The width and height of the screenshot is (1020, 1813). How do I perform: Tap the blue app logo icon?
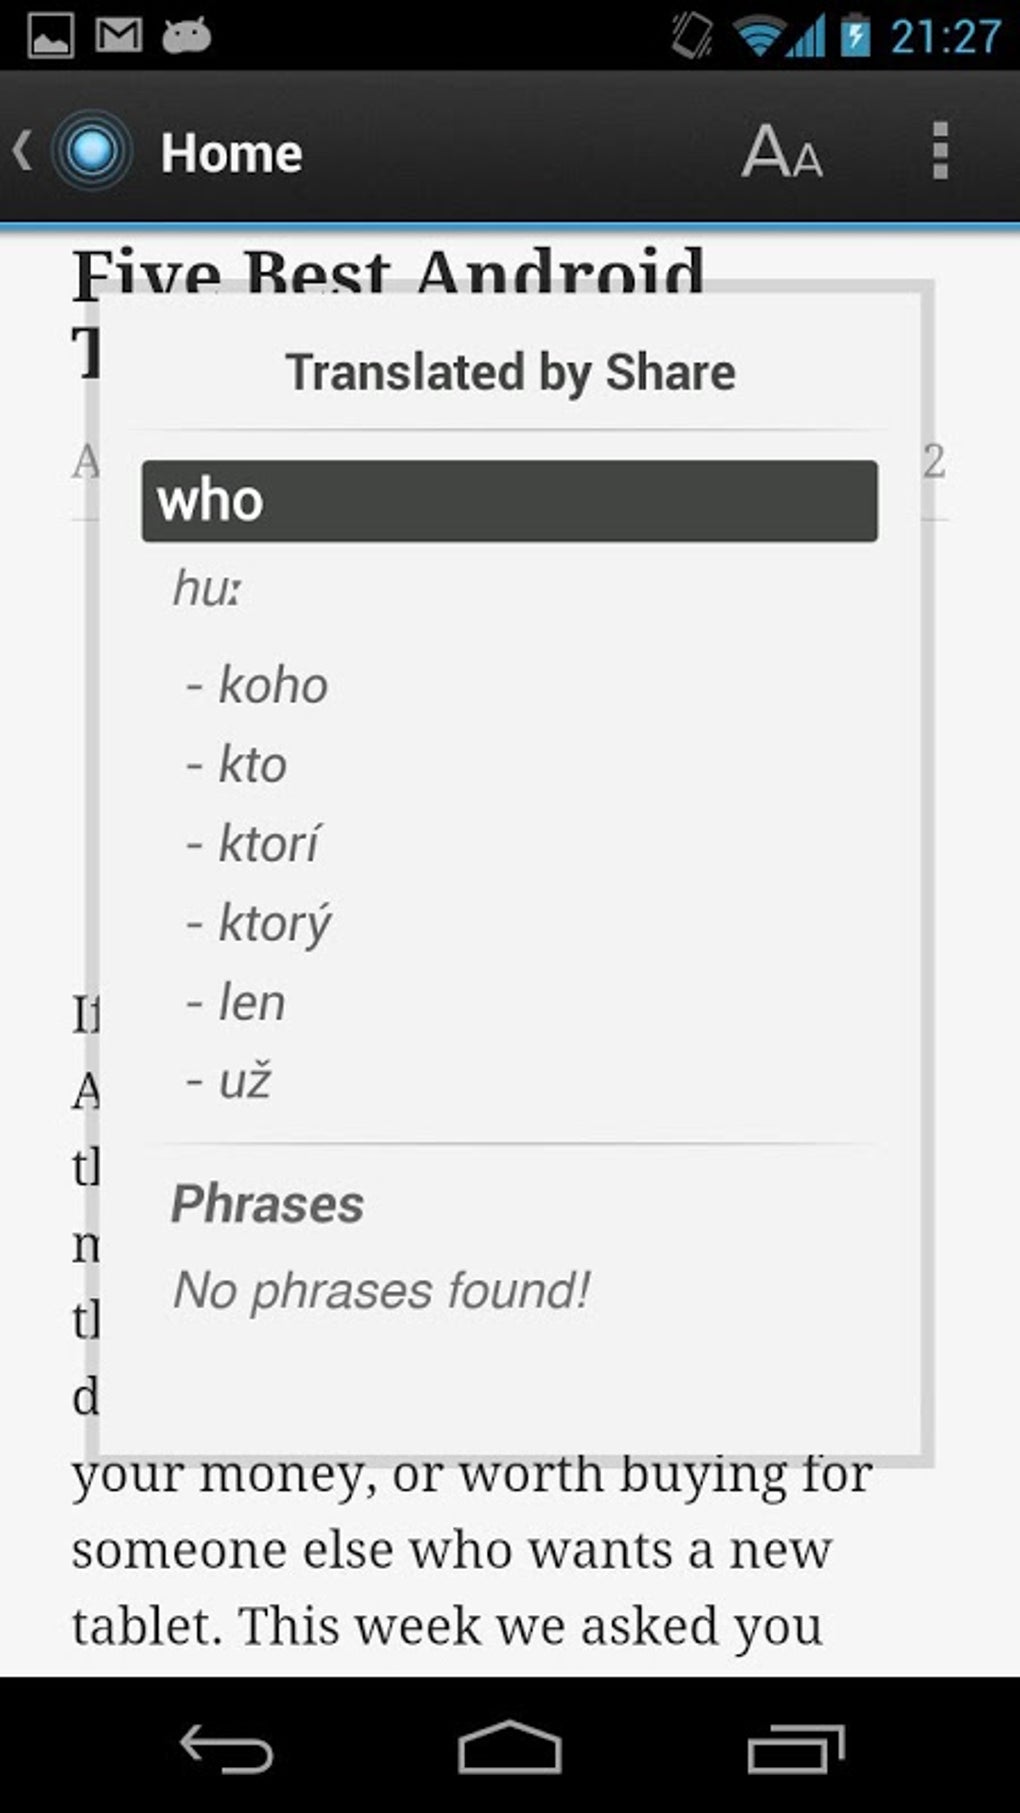(x=92, y=152)
